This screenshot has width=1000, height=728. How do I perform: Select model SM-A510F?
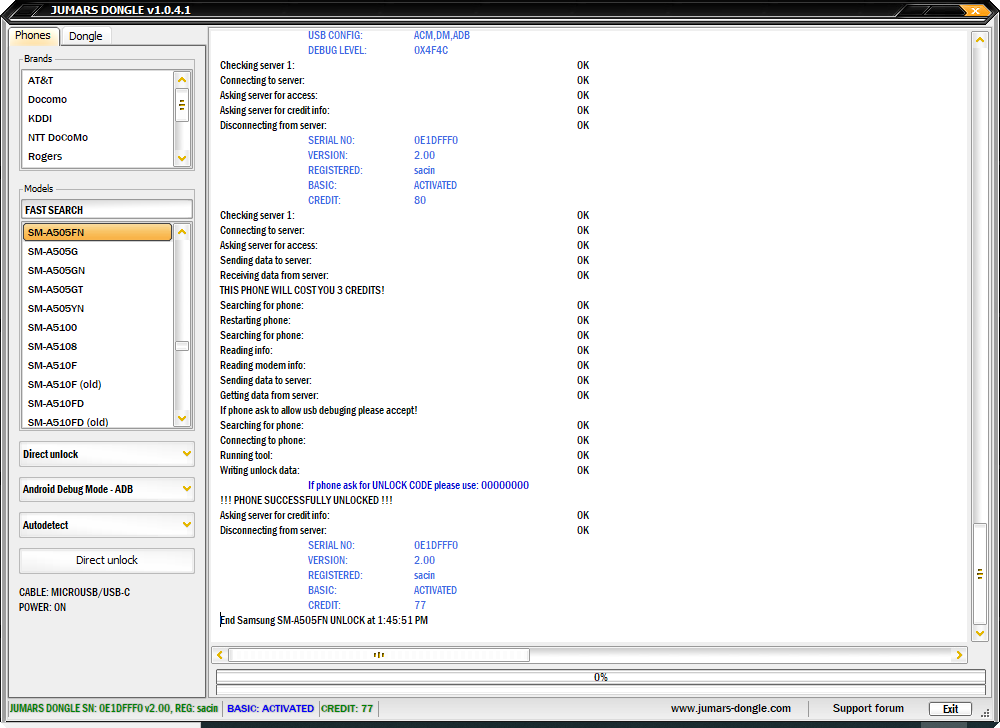97,366
